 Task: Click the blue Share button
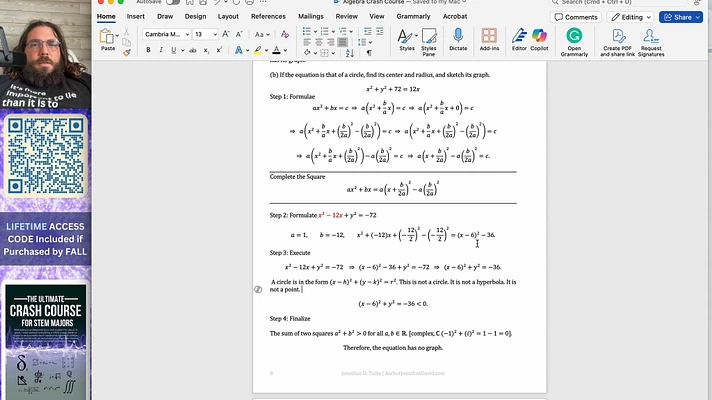click(681, 17)
